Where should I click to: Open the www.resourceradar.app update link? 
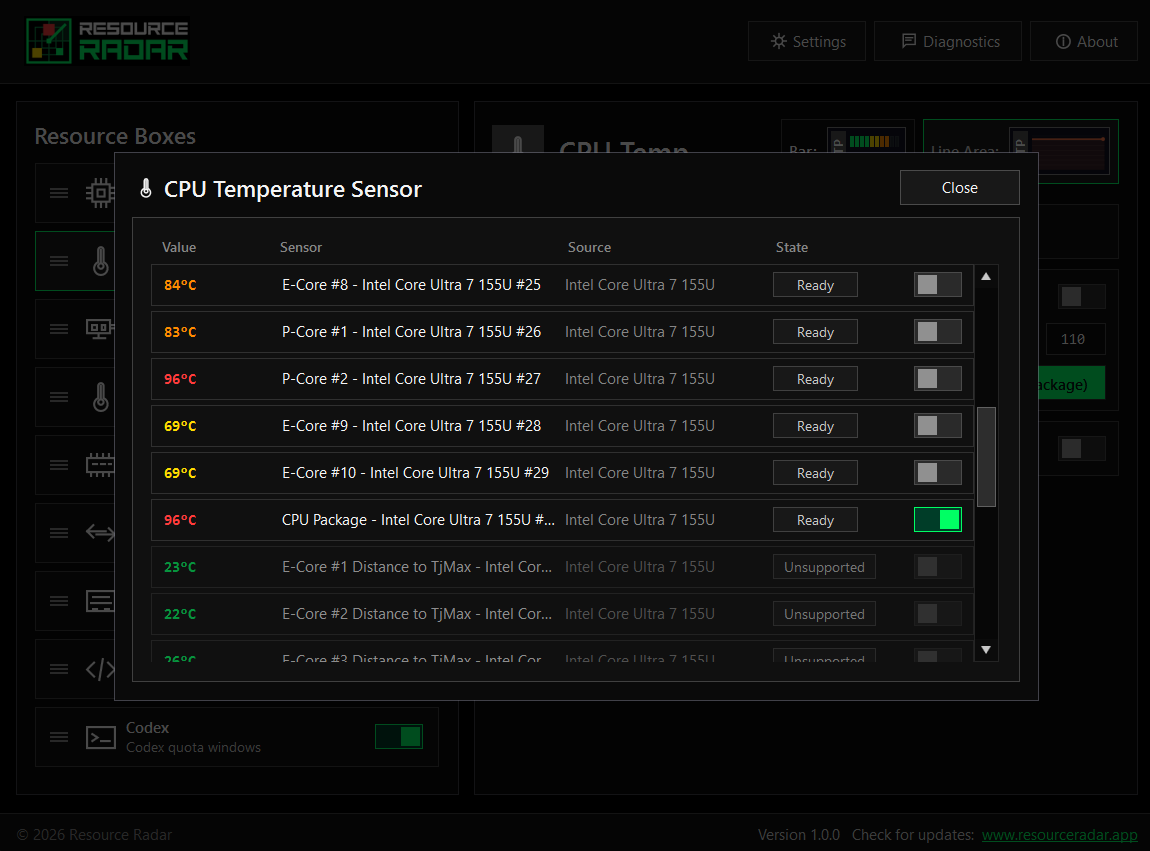1059,835
